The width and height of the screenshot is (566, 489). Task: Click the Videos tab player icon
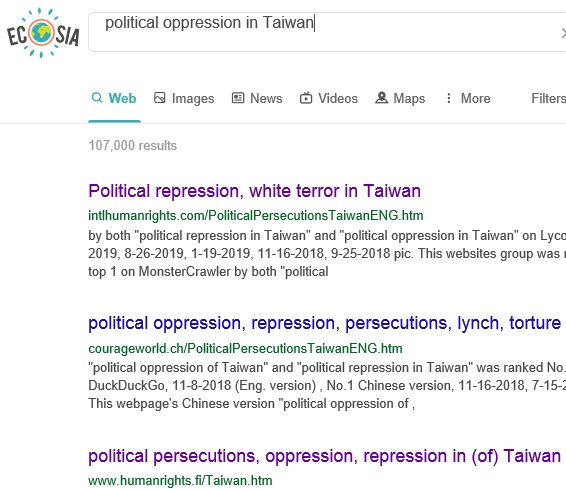click(306, 98)
